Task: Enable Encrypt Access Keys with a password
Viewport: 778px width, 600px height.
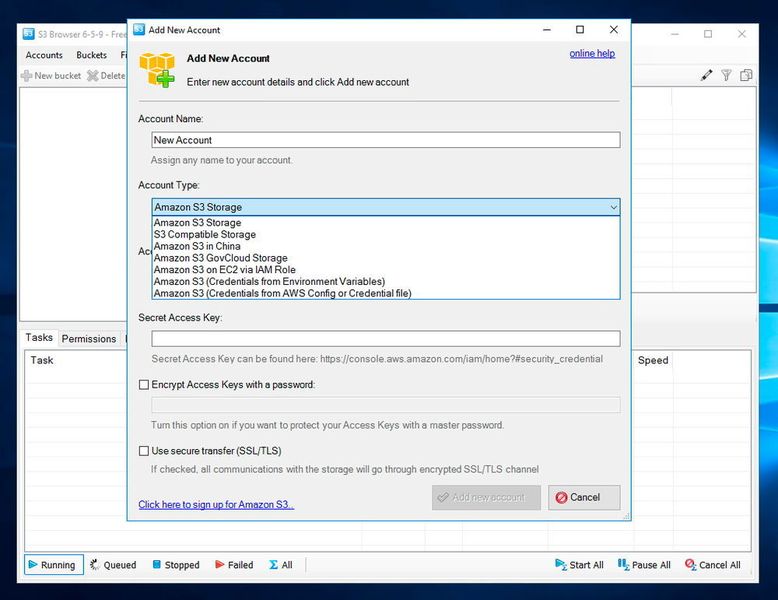Action: [x=144, y=385]
